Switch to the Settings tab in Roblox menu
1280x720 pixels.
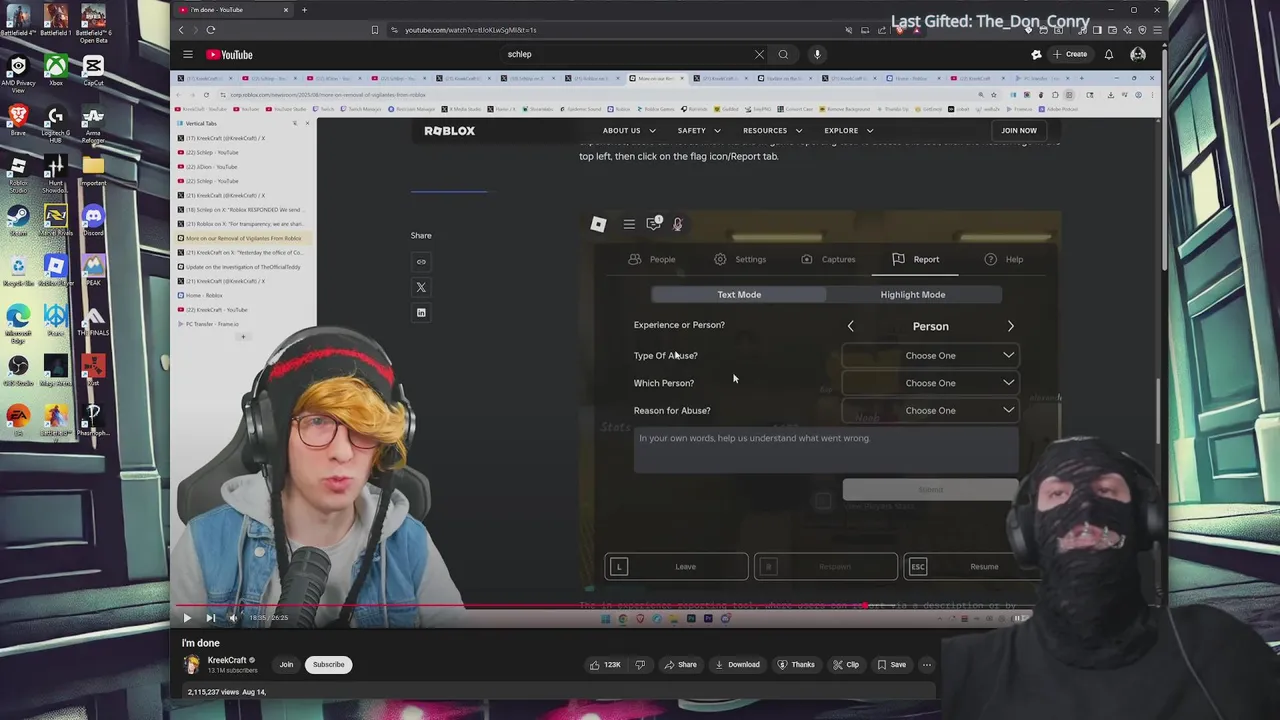pyautogui.click(x=740, y=259)
